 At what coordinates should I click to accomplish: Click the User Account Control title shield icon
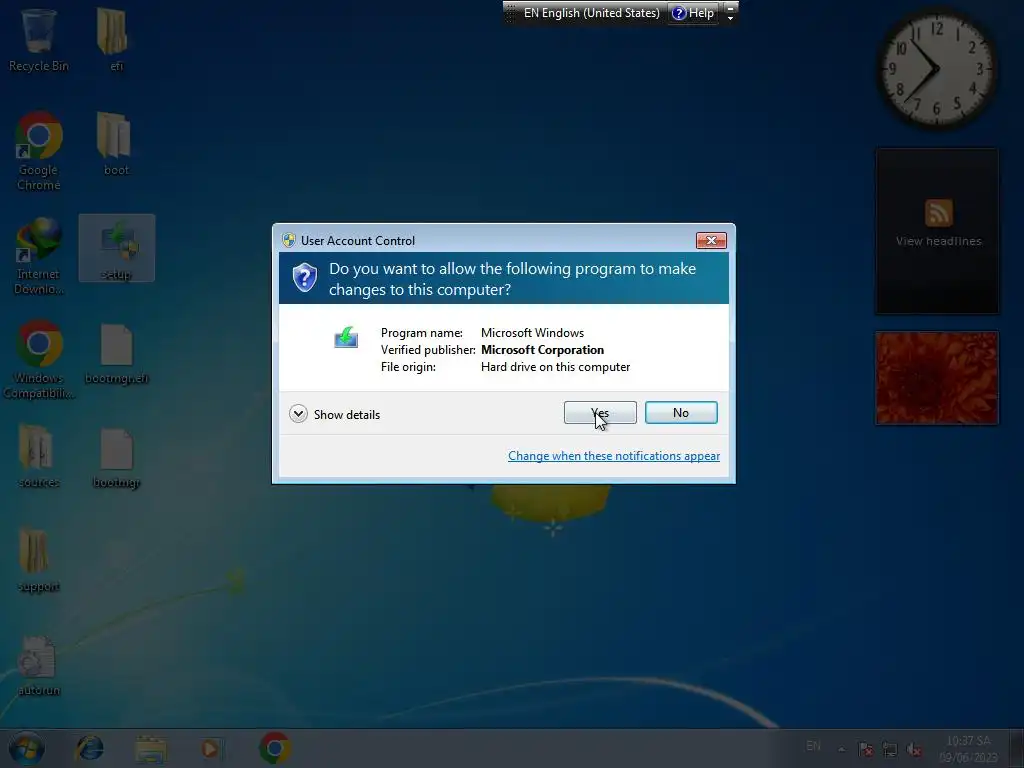pyautogui.click(x=289, y=240)
